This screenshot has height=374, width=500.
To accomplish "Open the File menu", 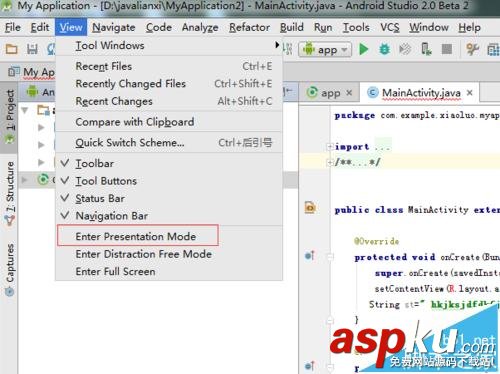I will 13,27.
